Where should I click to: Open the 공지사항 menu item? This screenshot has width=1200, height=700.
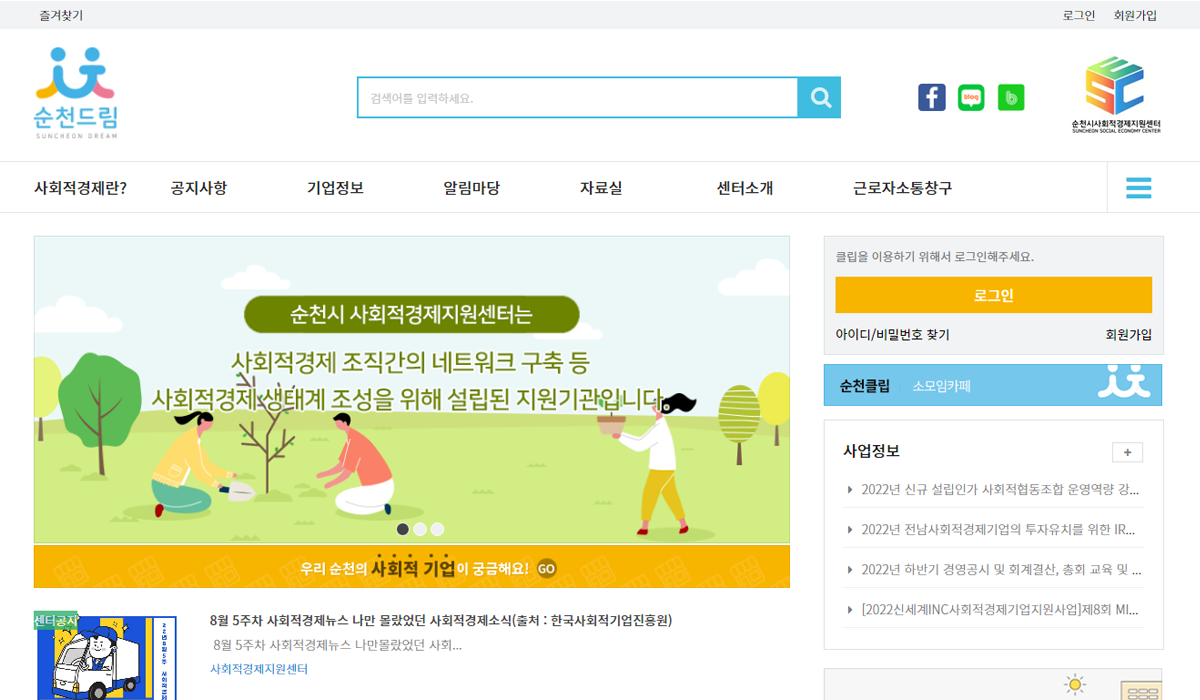tap(198, 187)
